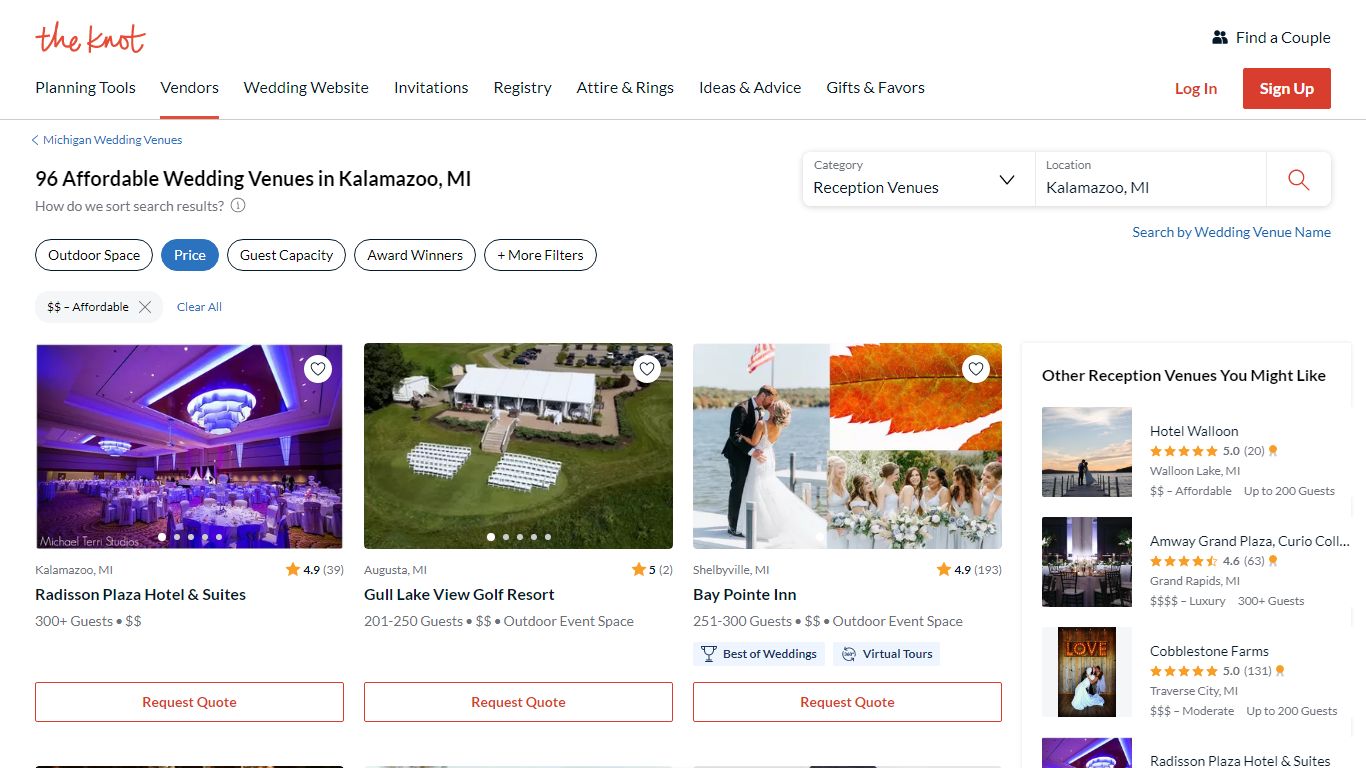The height and width of the screenshot is (768, 1366).
Task: Request Quote for Radisson Plaza Hotel
Action: (189, 702)
